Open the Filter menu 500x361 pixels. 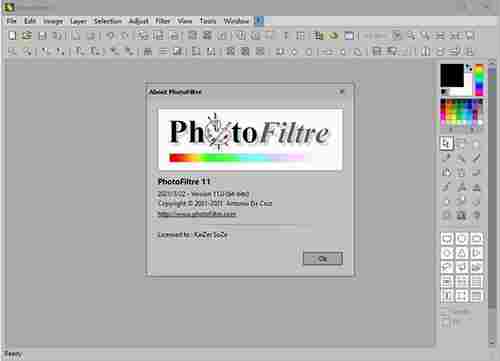pos(163,21)
